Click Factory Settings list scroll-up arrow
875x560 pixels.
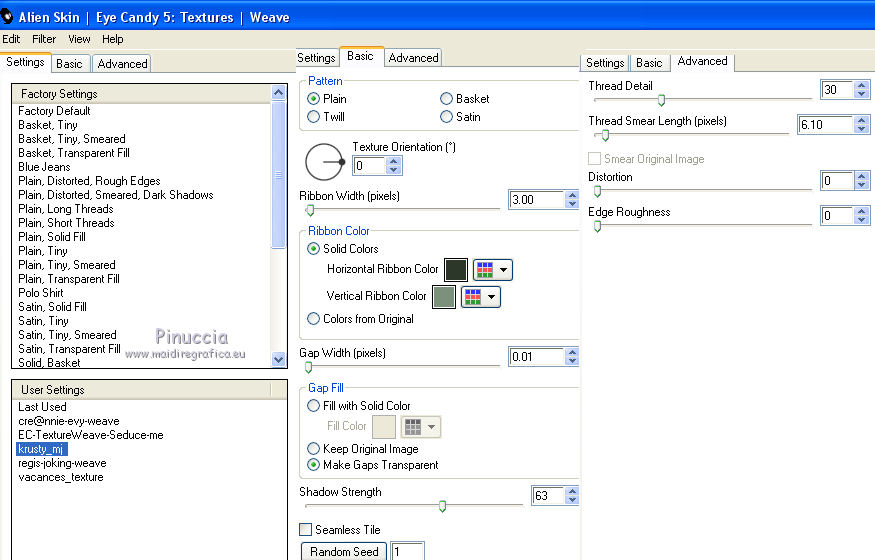pos(279,93)
